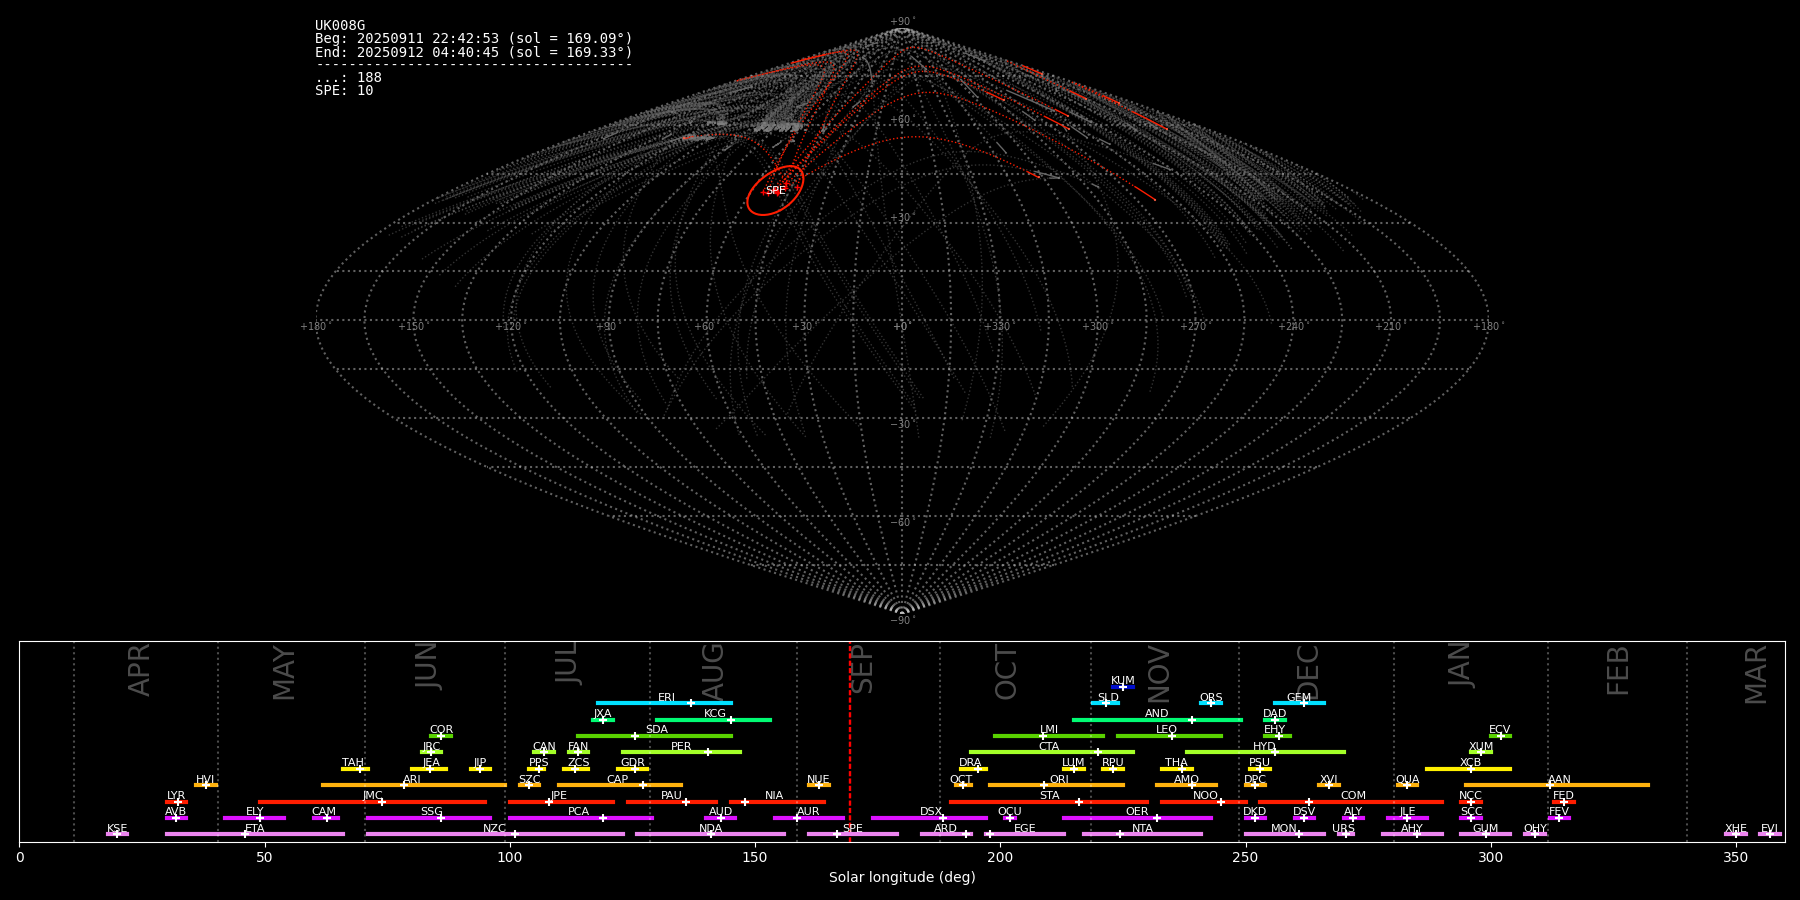Click the AAN shower bar
The width and height of the screenshot is (1800, 900).
click(1557, 785)
